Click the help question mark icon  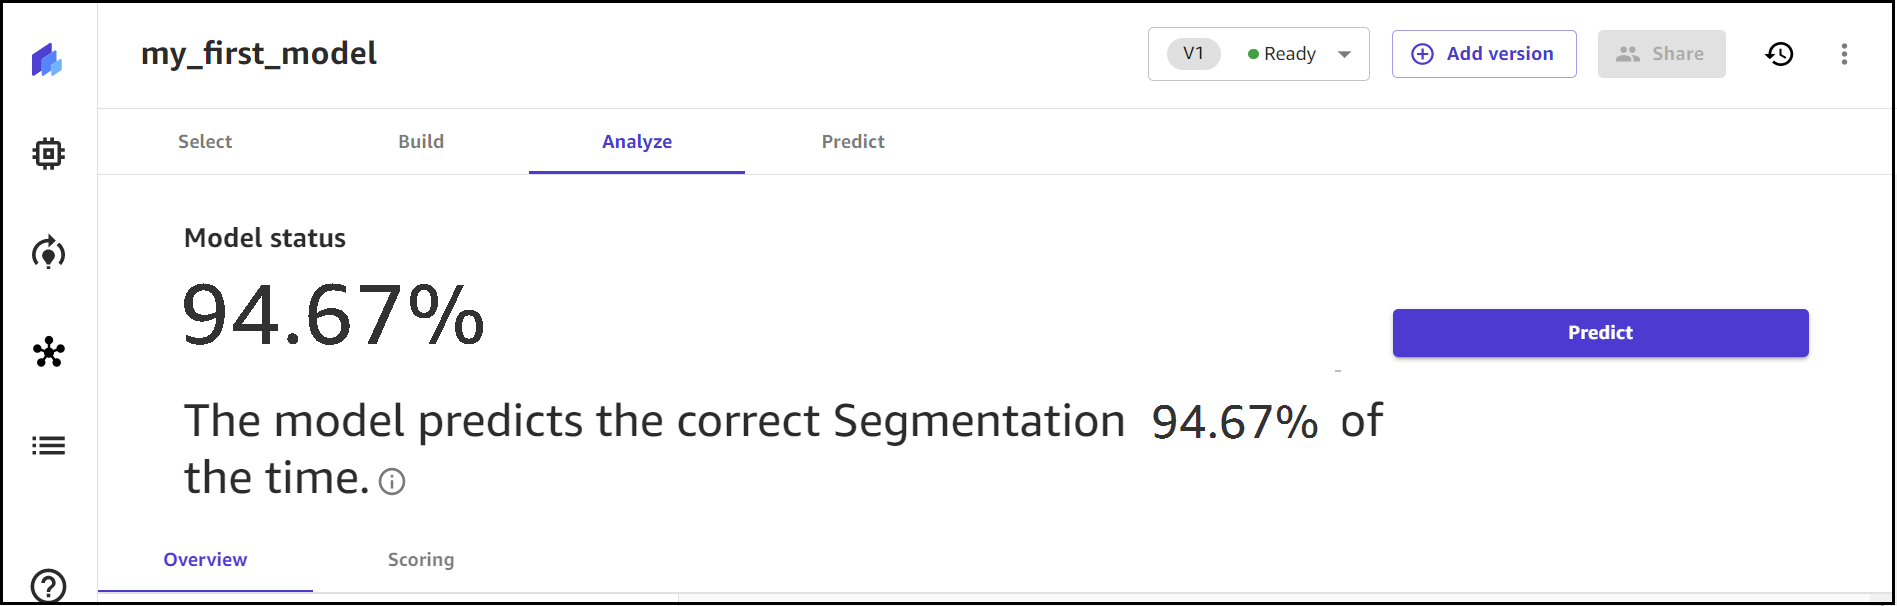click(x=48, y=586)
